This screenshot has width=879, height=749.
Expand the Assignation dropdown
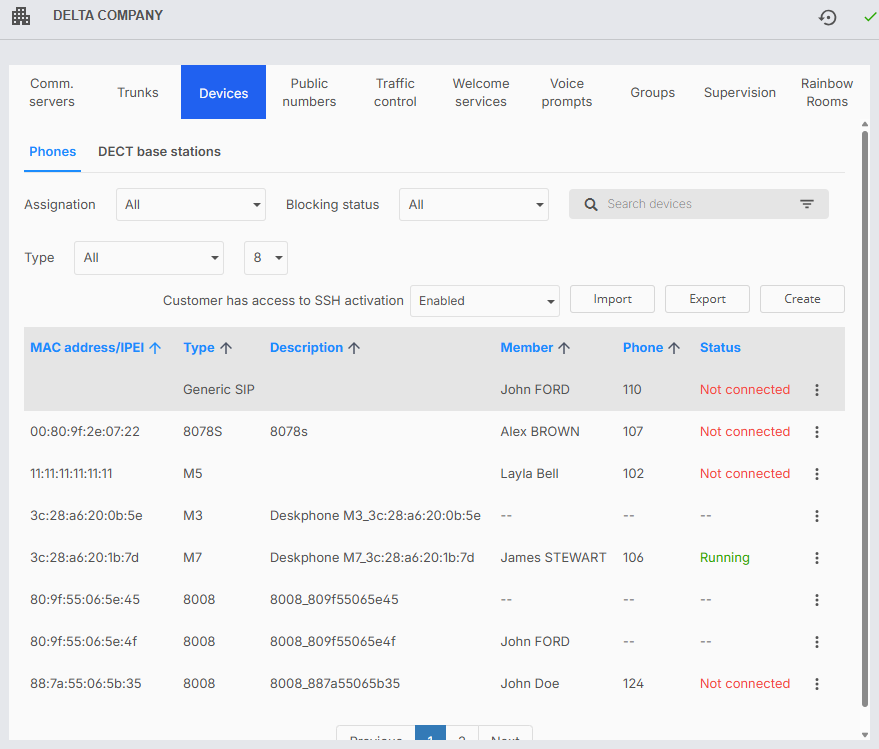[190, 204]
